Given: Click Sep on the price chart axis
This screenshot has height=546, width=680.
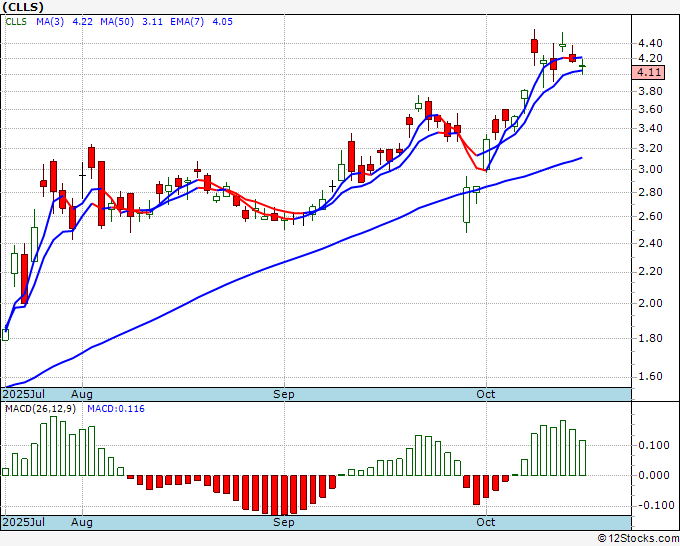Looking at the screenshot, I should point(284,394).
